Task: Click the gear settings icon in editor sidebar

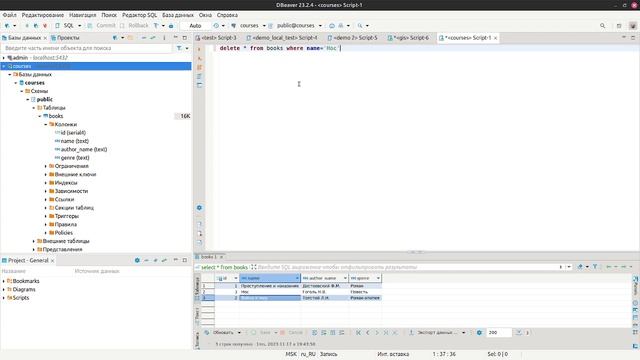Action: click(x=199, y=208)
